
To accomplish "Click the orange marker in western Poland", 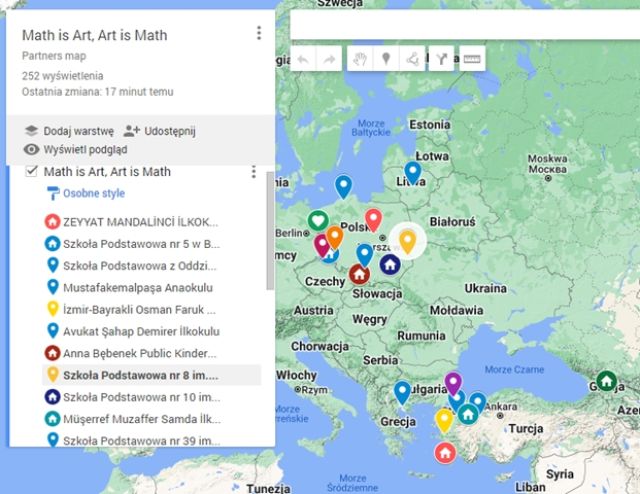I will [335, 238].
